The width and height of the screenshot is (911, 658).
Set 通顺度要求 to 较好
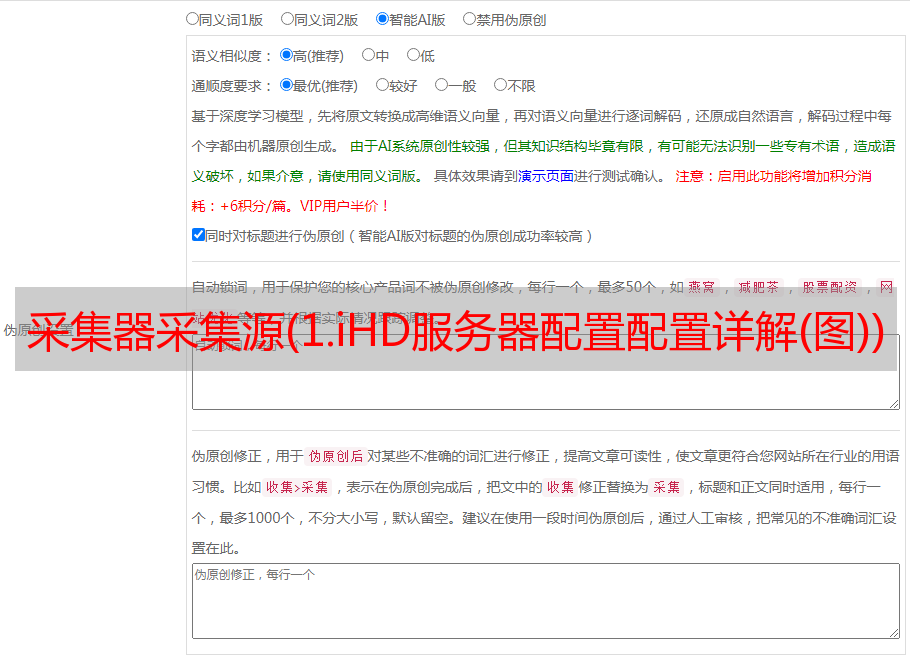click(382, 85)
